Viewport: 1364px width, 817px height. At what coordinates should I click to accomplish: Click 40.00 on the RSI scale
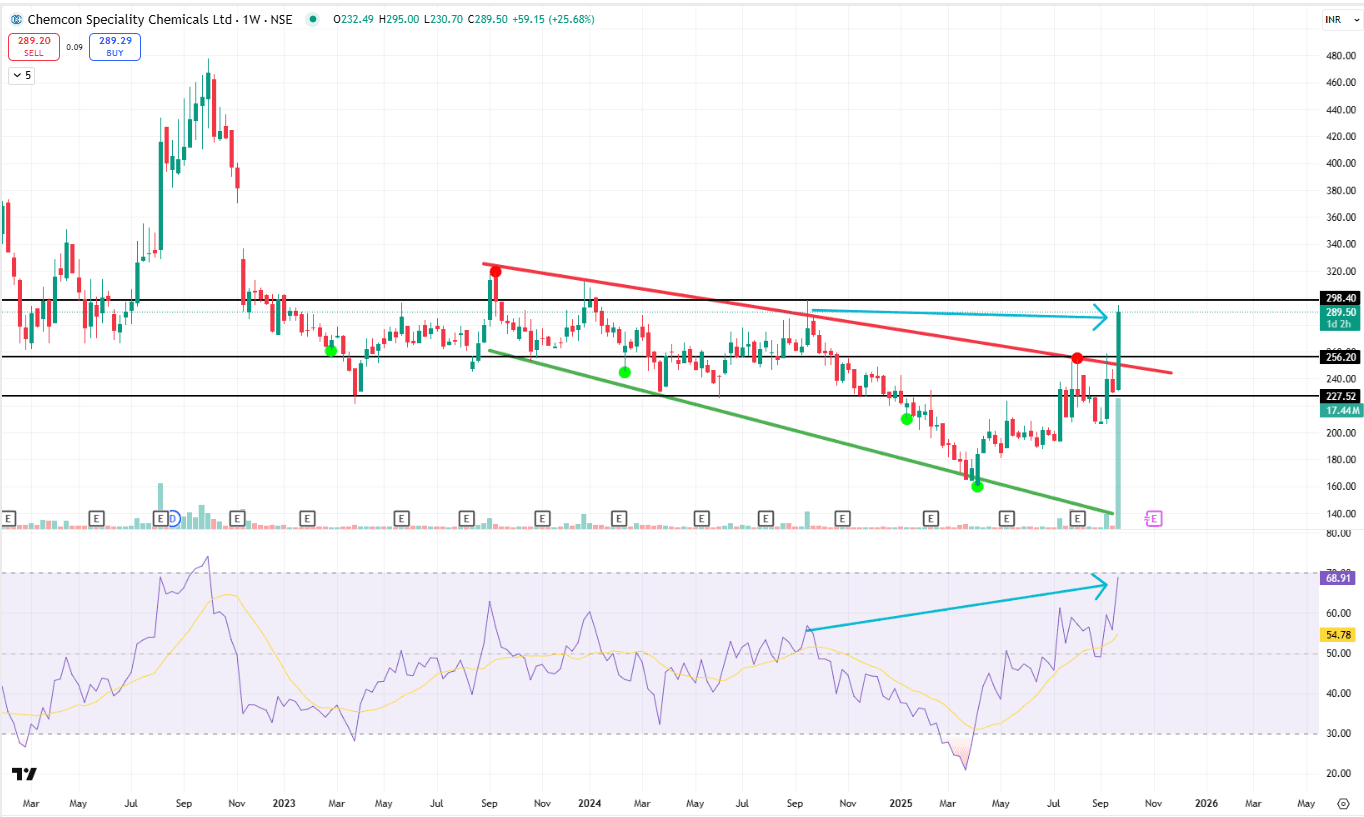[1338, 694]
